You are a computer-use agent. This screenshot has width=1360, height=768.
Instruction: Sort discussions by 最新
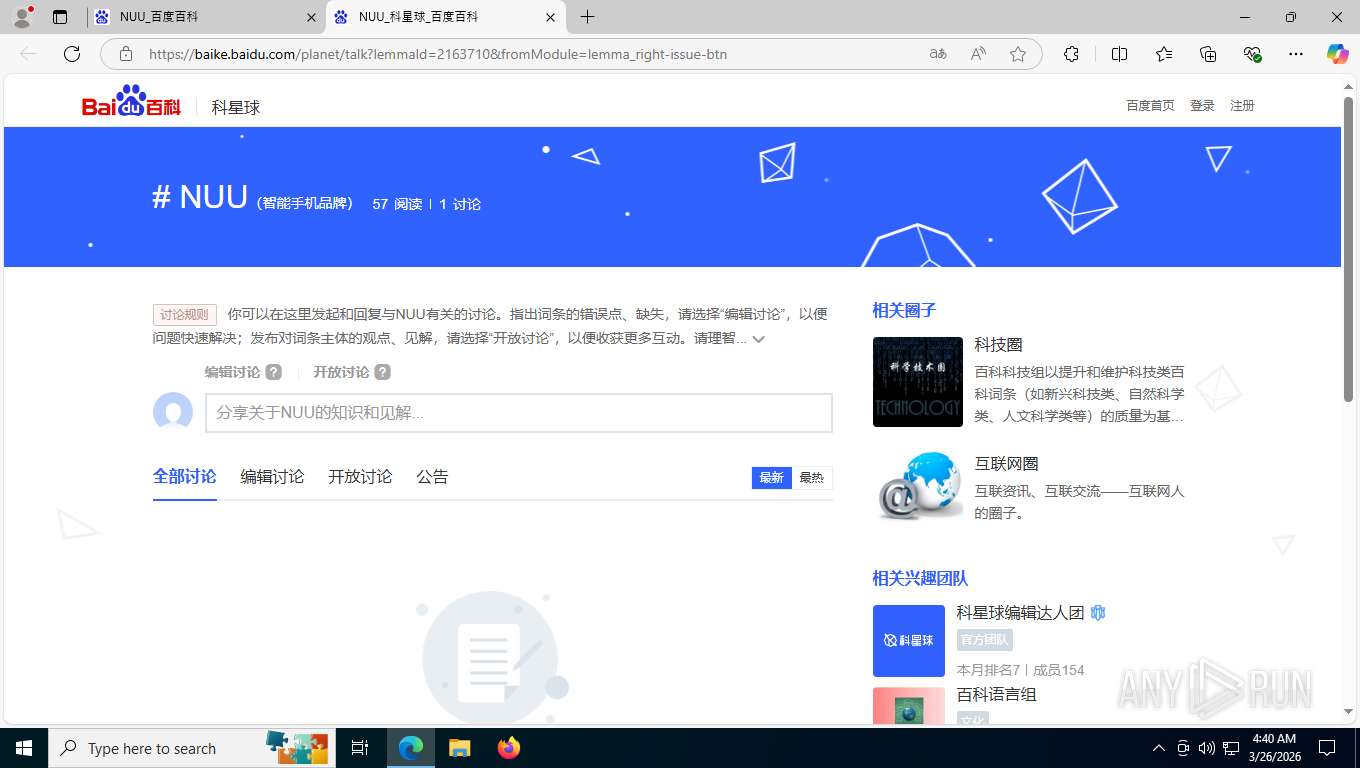pyautogui.click(x=771, y=478)
